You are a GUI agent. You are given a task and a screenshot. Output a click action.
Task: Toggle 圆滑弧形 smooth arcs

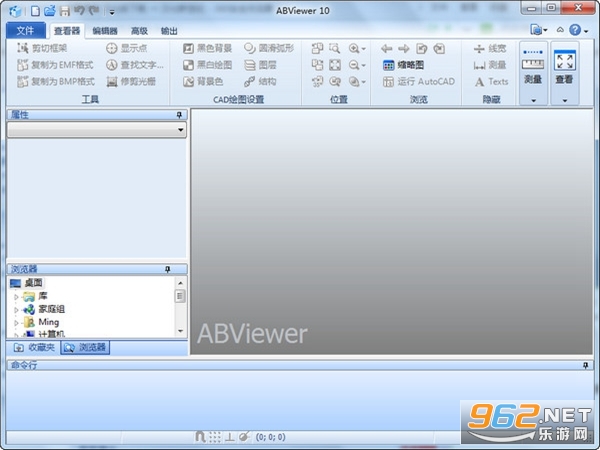(x=269, y=48)
